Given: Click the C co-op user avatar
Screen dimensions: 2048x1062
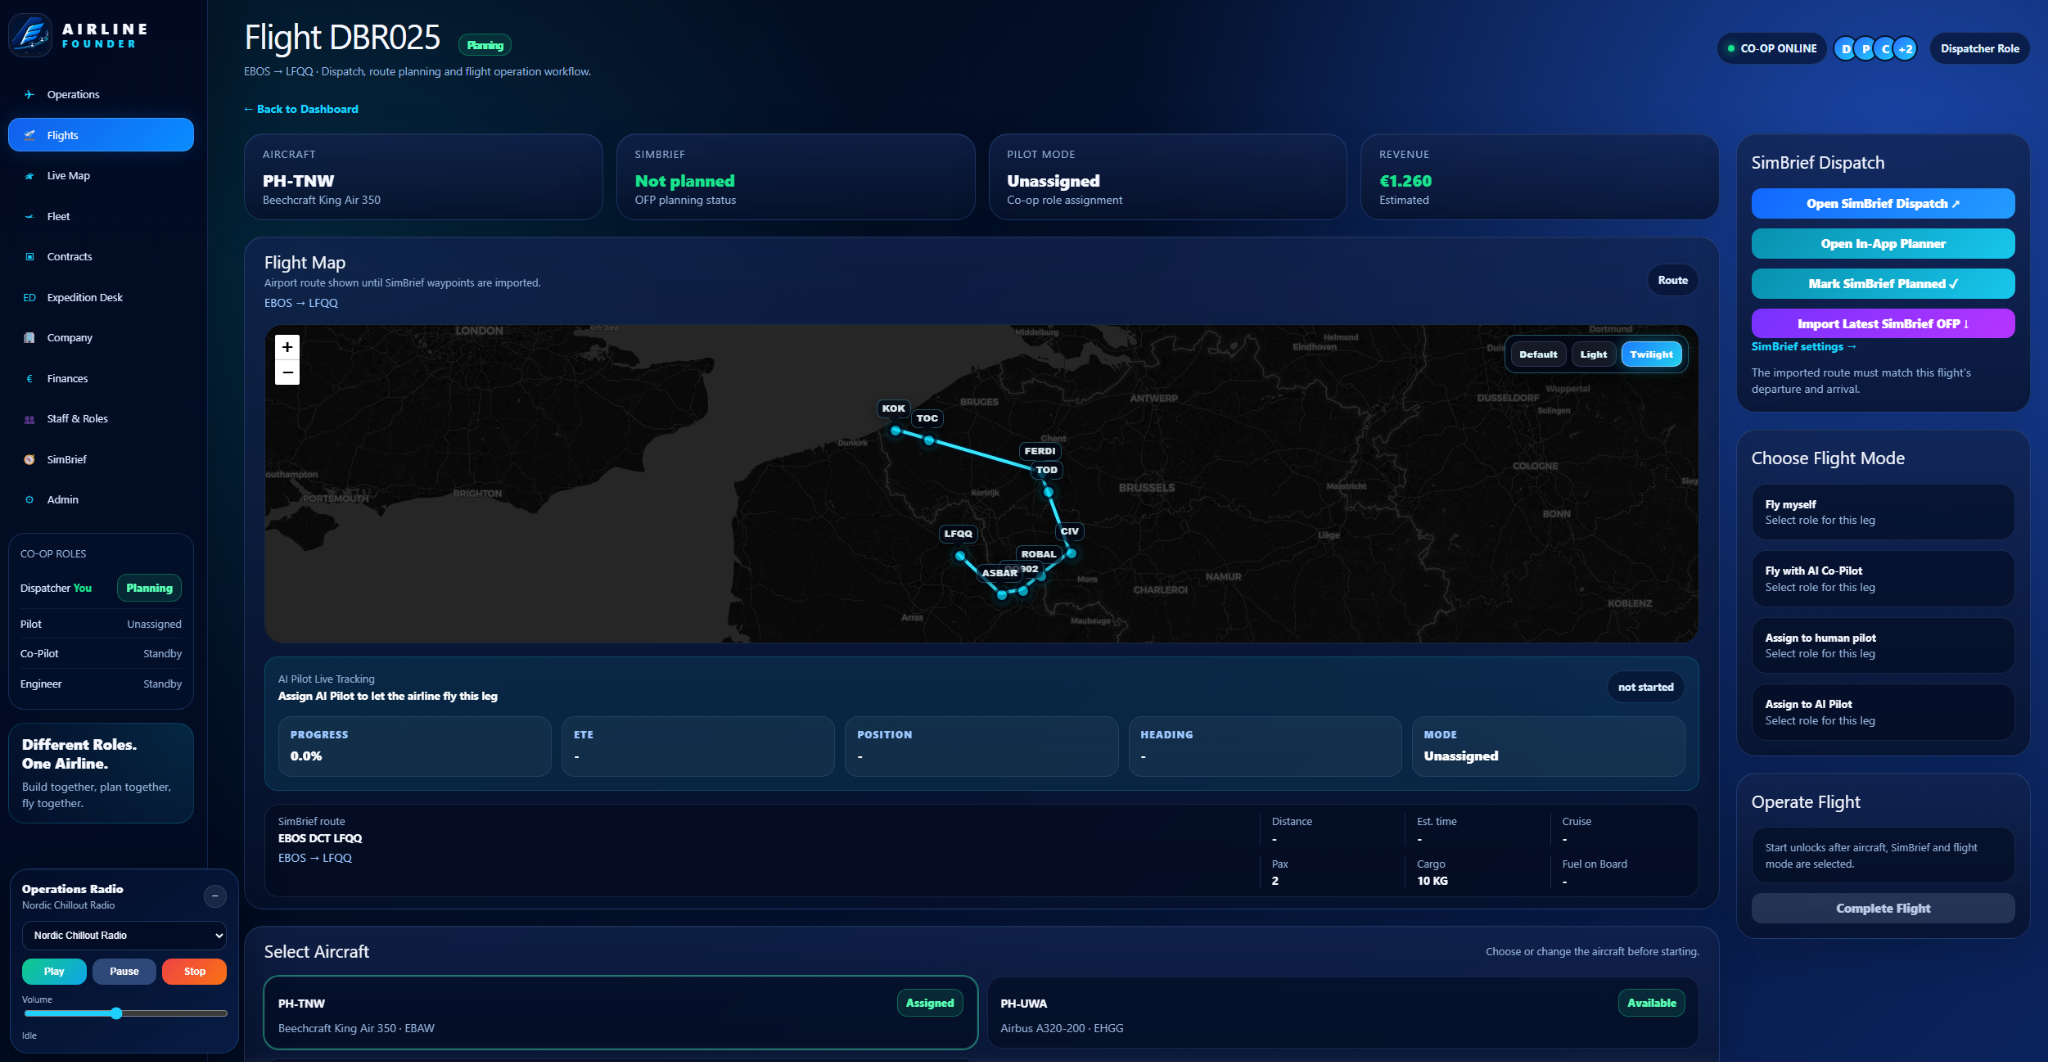Looking at the screenshot, I should pos(1886,49).
